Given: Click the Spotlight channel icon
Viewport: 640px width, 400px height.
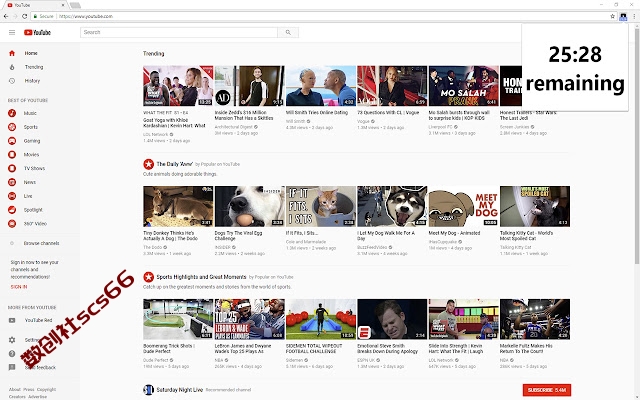Looking at the screenshot, I should coord(12,210).
